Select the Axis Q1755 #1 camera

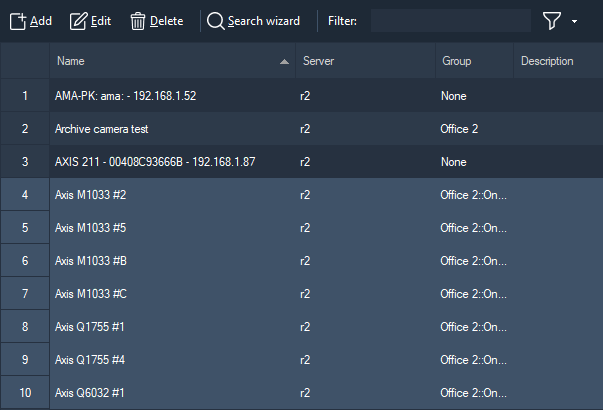[90, 326]
